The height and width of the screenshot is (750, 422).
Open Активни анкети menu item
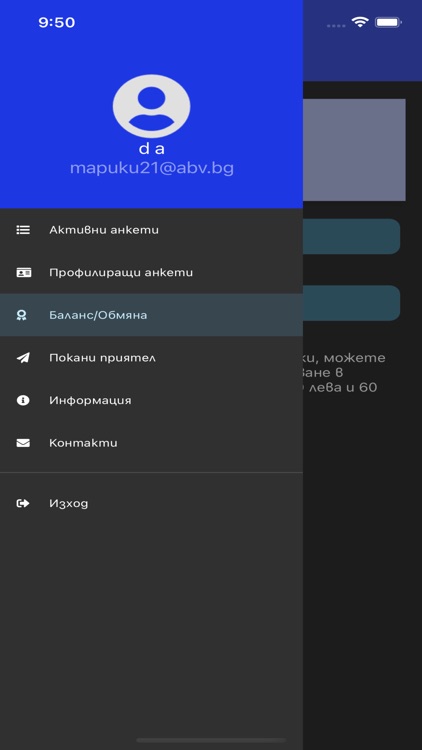coord(151,230)
